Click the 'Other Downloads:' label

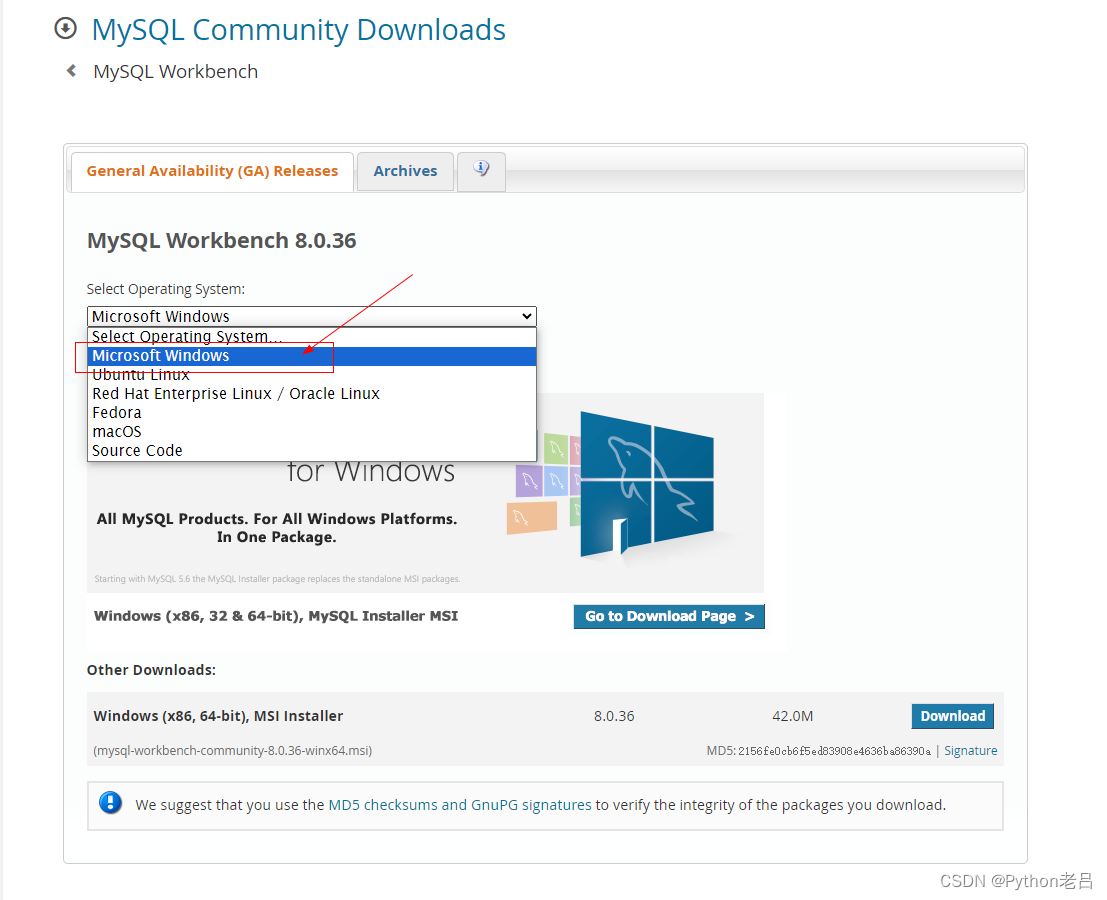pyautogui.click(x=151, y=670)
